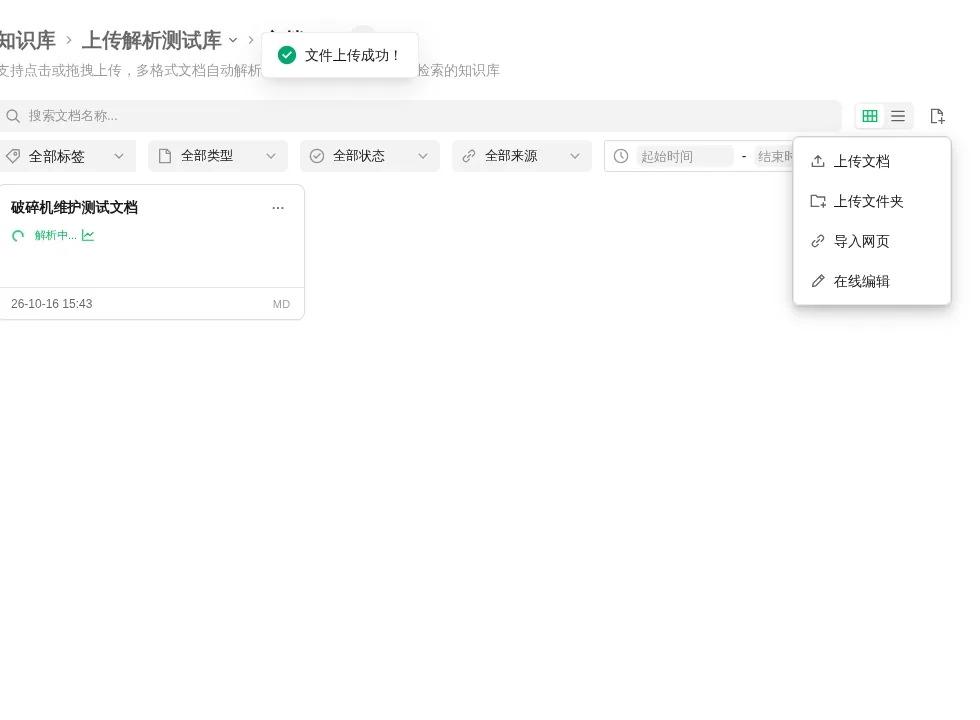Screen dimensions: 980x720
Task: Click the 起始时间 date field
Action: (684, 156)
